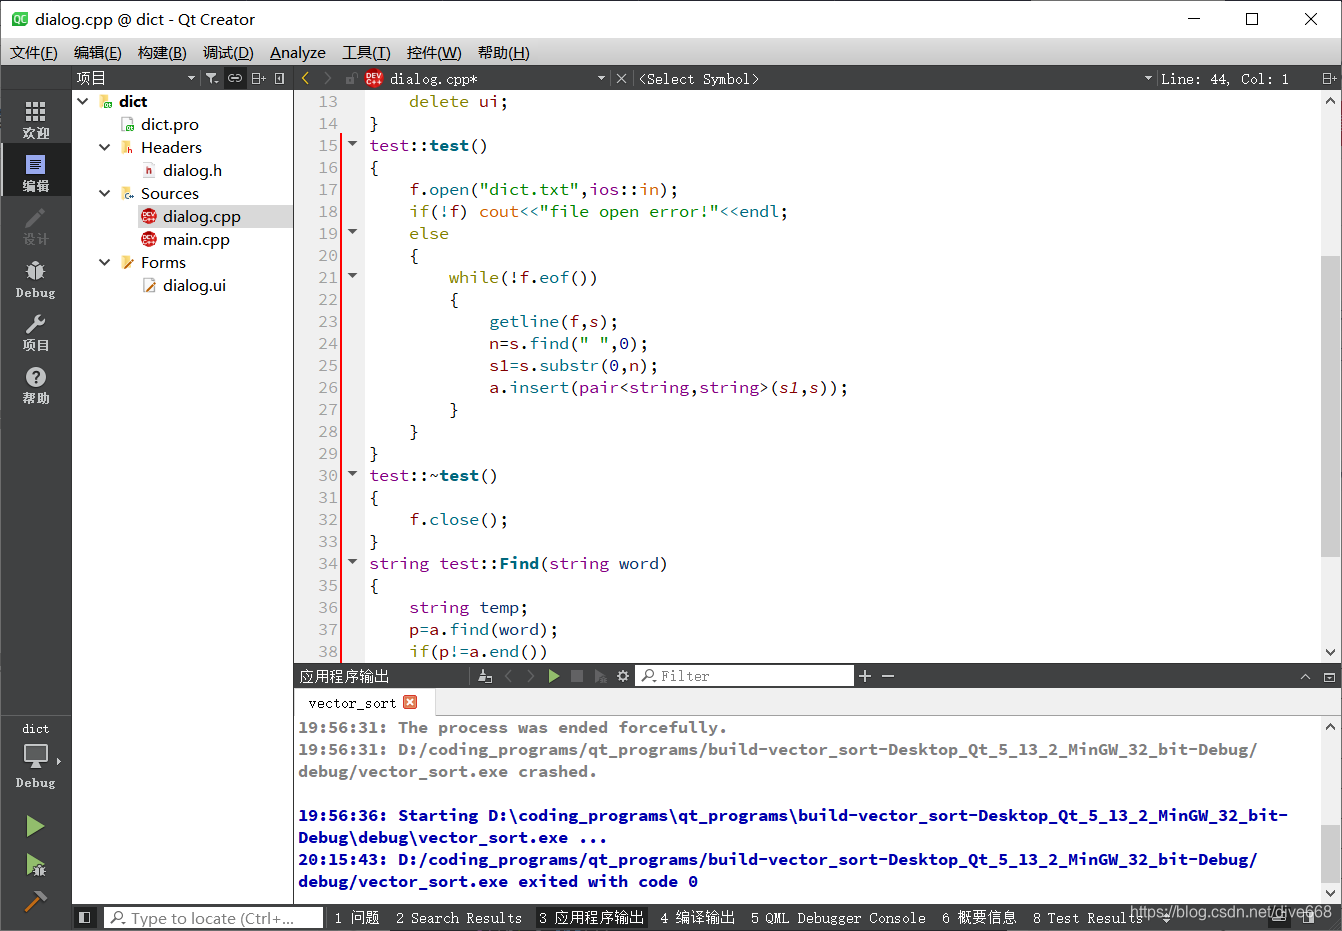Image resolution: width=1342 pixels, height=931 pixels.
Task: Click the filter tree funnel icon
Action: tap(212, 78)
